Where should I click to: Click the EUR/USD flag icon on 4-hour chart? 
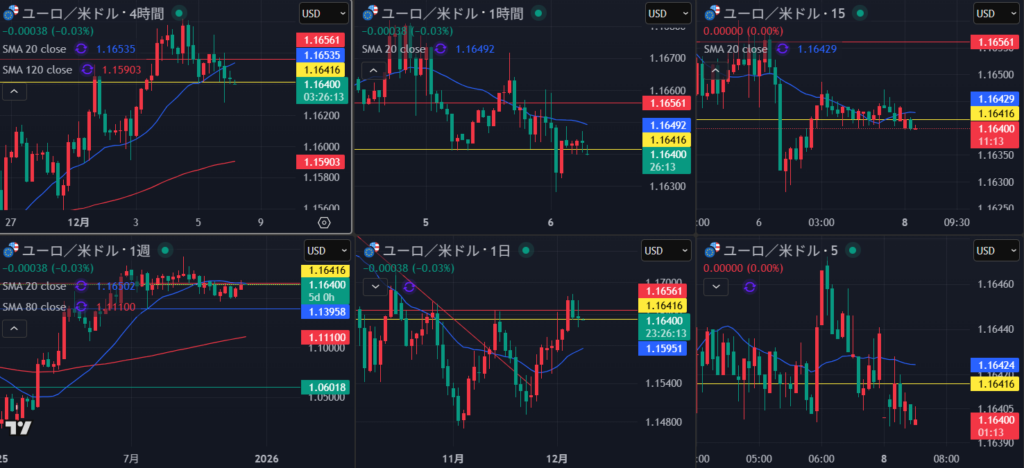click(11, 13)
